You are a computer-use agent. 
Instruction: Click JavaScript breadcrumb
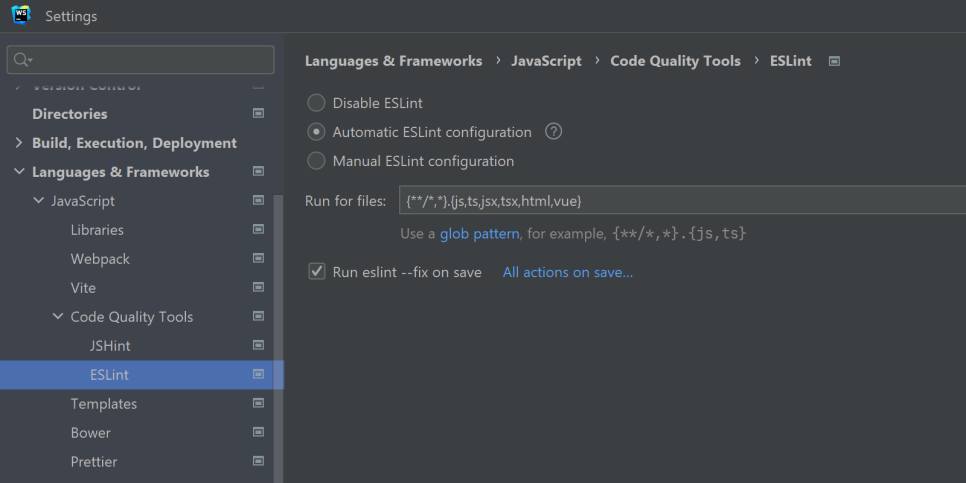[546, 61]
